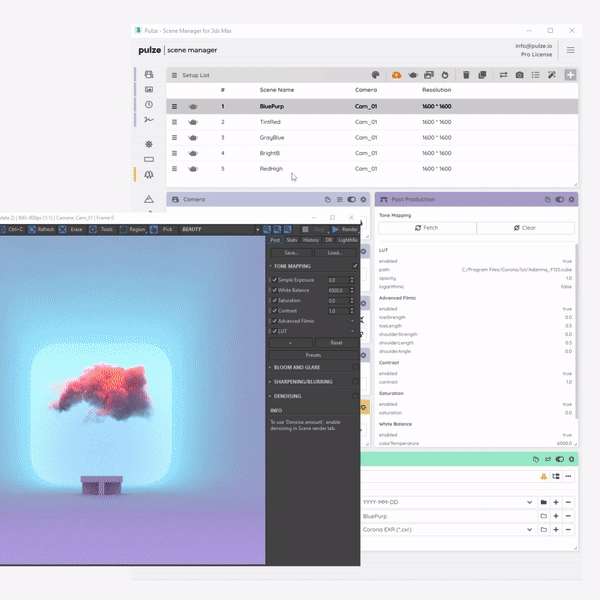This screenshot has height=600, width=600.
Task: Enable Bloom and Glare checkbox
Action: coord(355,367)
